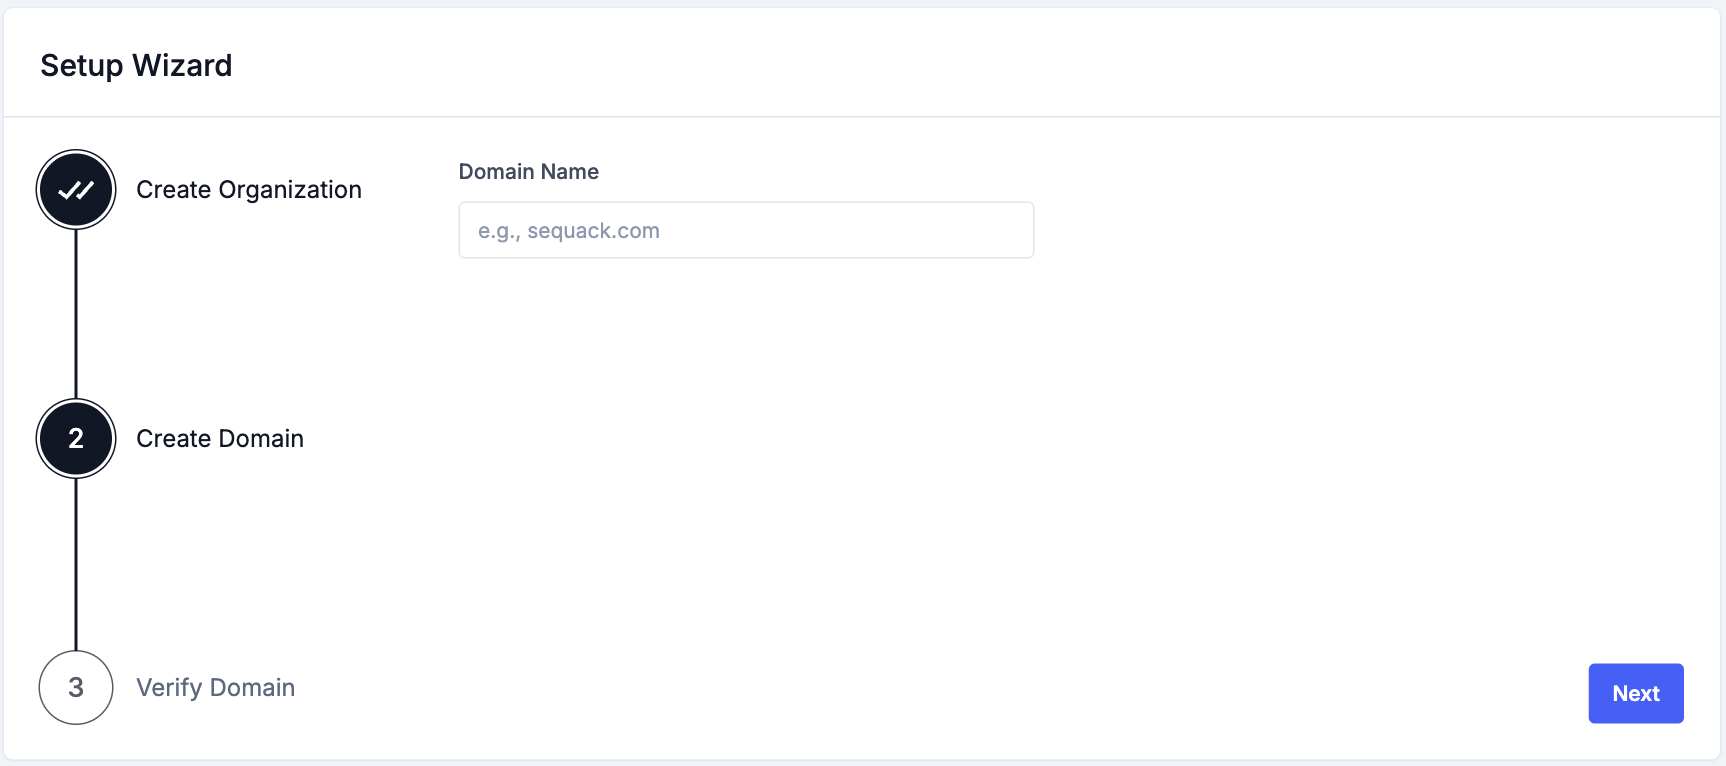The height and width of the screenshot is (766, 1726).
Task: Click the connector line between steps 2 and 3
Action: [x=75, y=565]
